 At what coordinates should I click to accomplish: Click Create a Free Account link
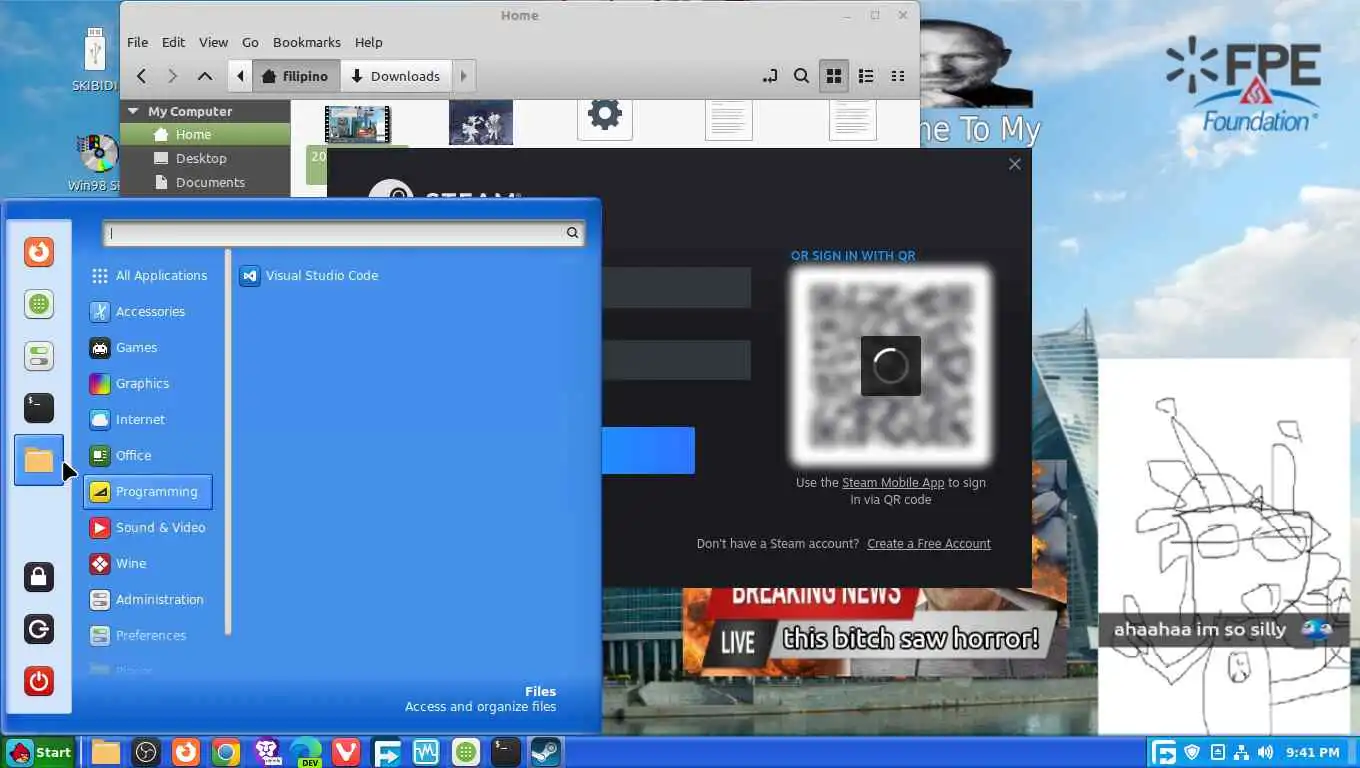pos(929,544)
